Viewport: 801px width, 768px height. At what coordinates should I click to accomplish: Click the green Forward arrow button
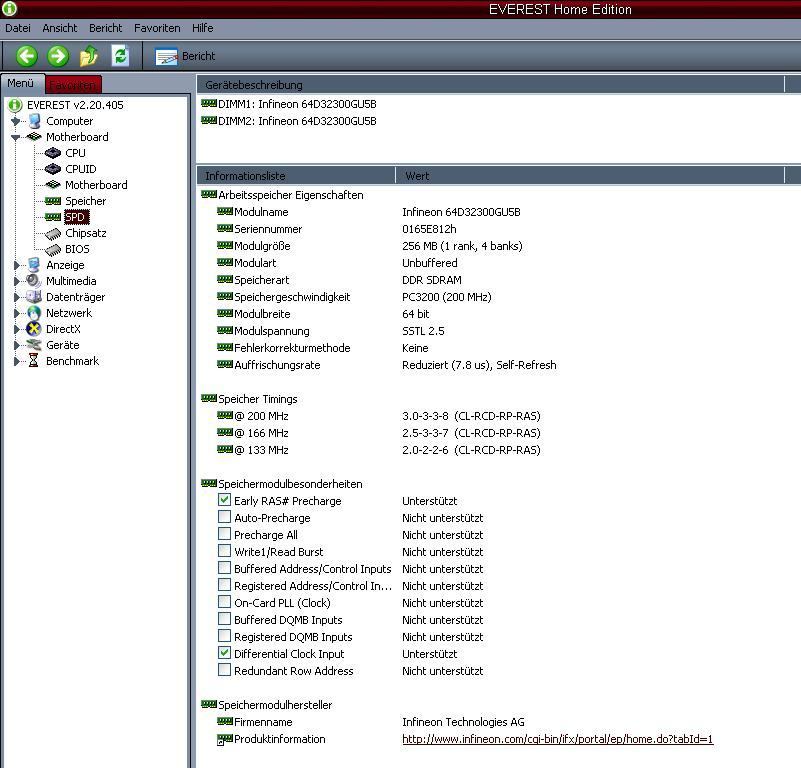point(58,56)
